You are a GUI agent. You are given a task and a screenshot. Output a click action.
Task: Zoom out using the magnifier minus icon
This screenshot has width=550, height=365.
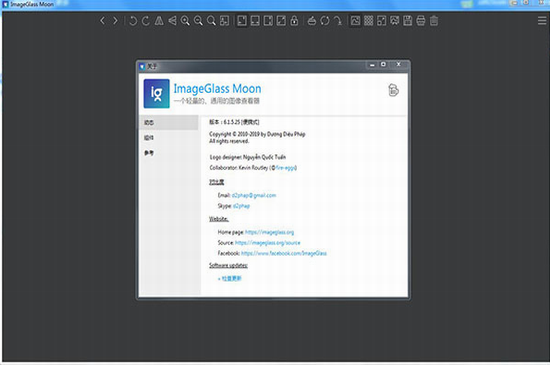pyautogui.click(x=199, y=21)
